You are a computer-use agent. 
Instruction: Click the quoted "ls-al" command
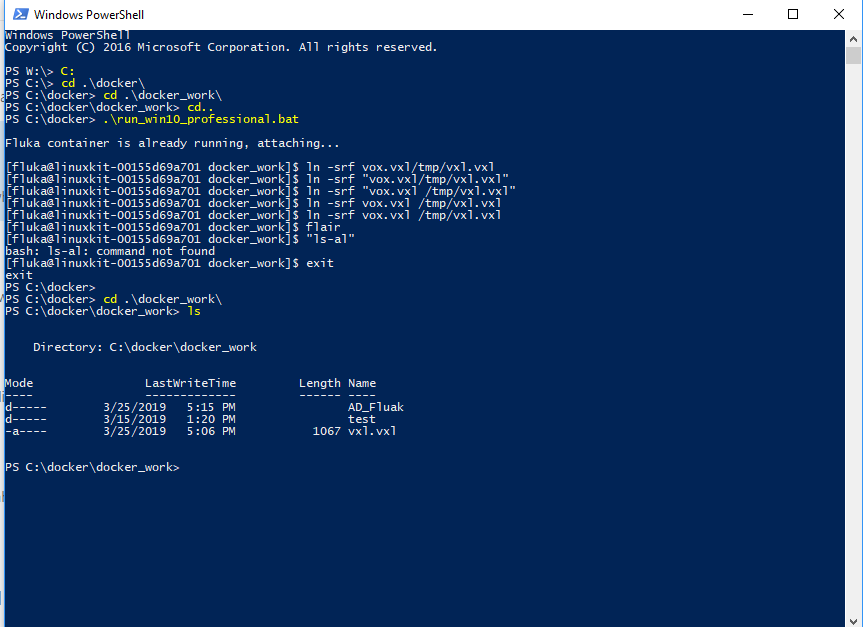point(330,239)
